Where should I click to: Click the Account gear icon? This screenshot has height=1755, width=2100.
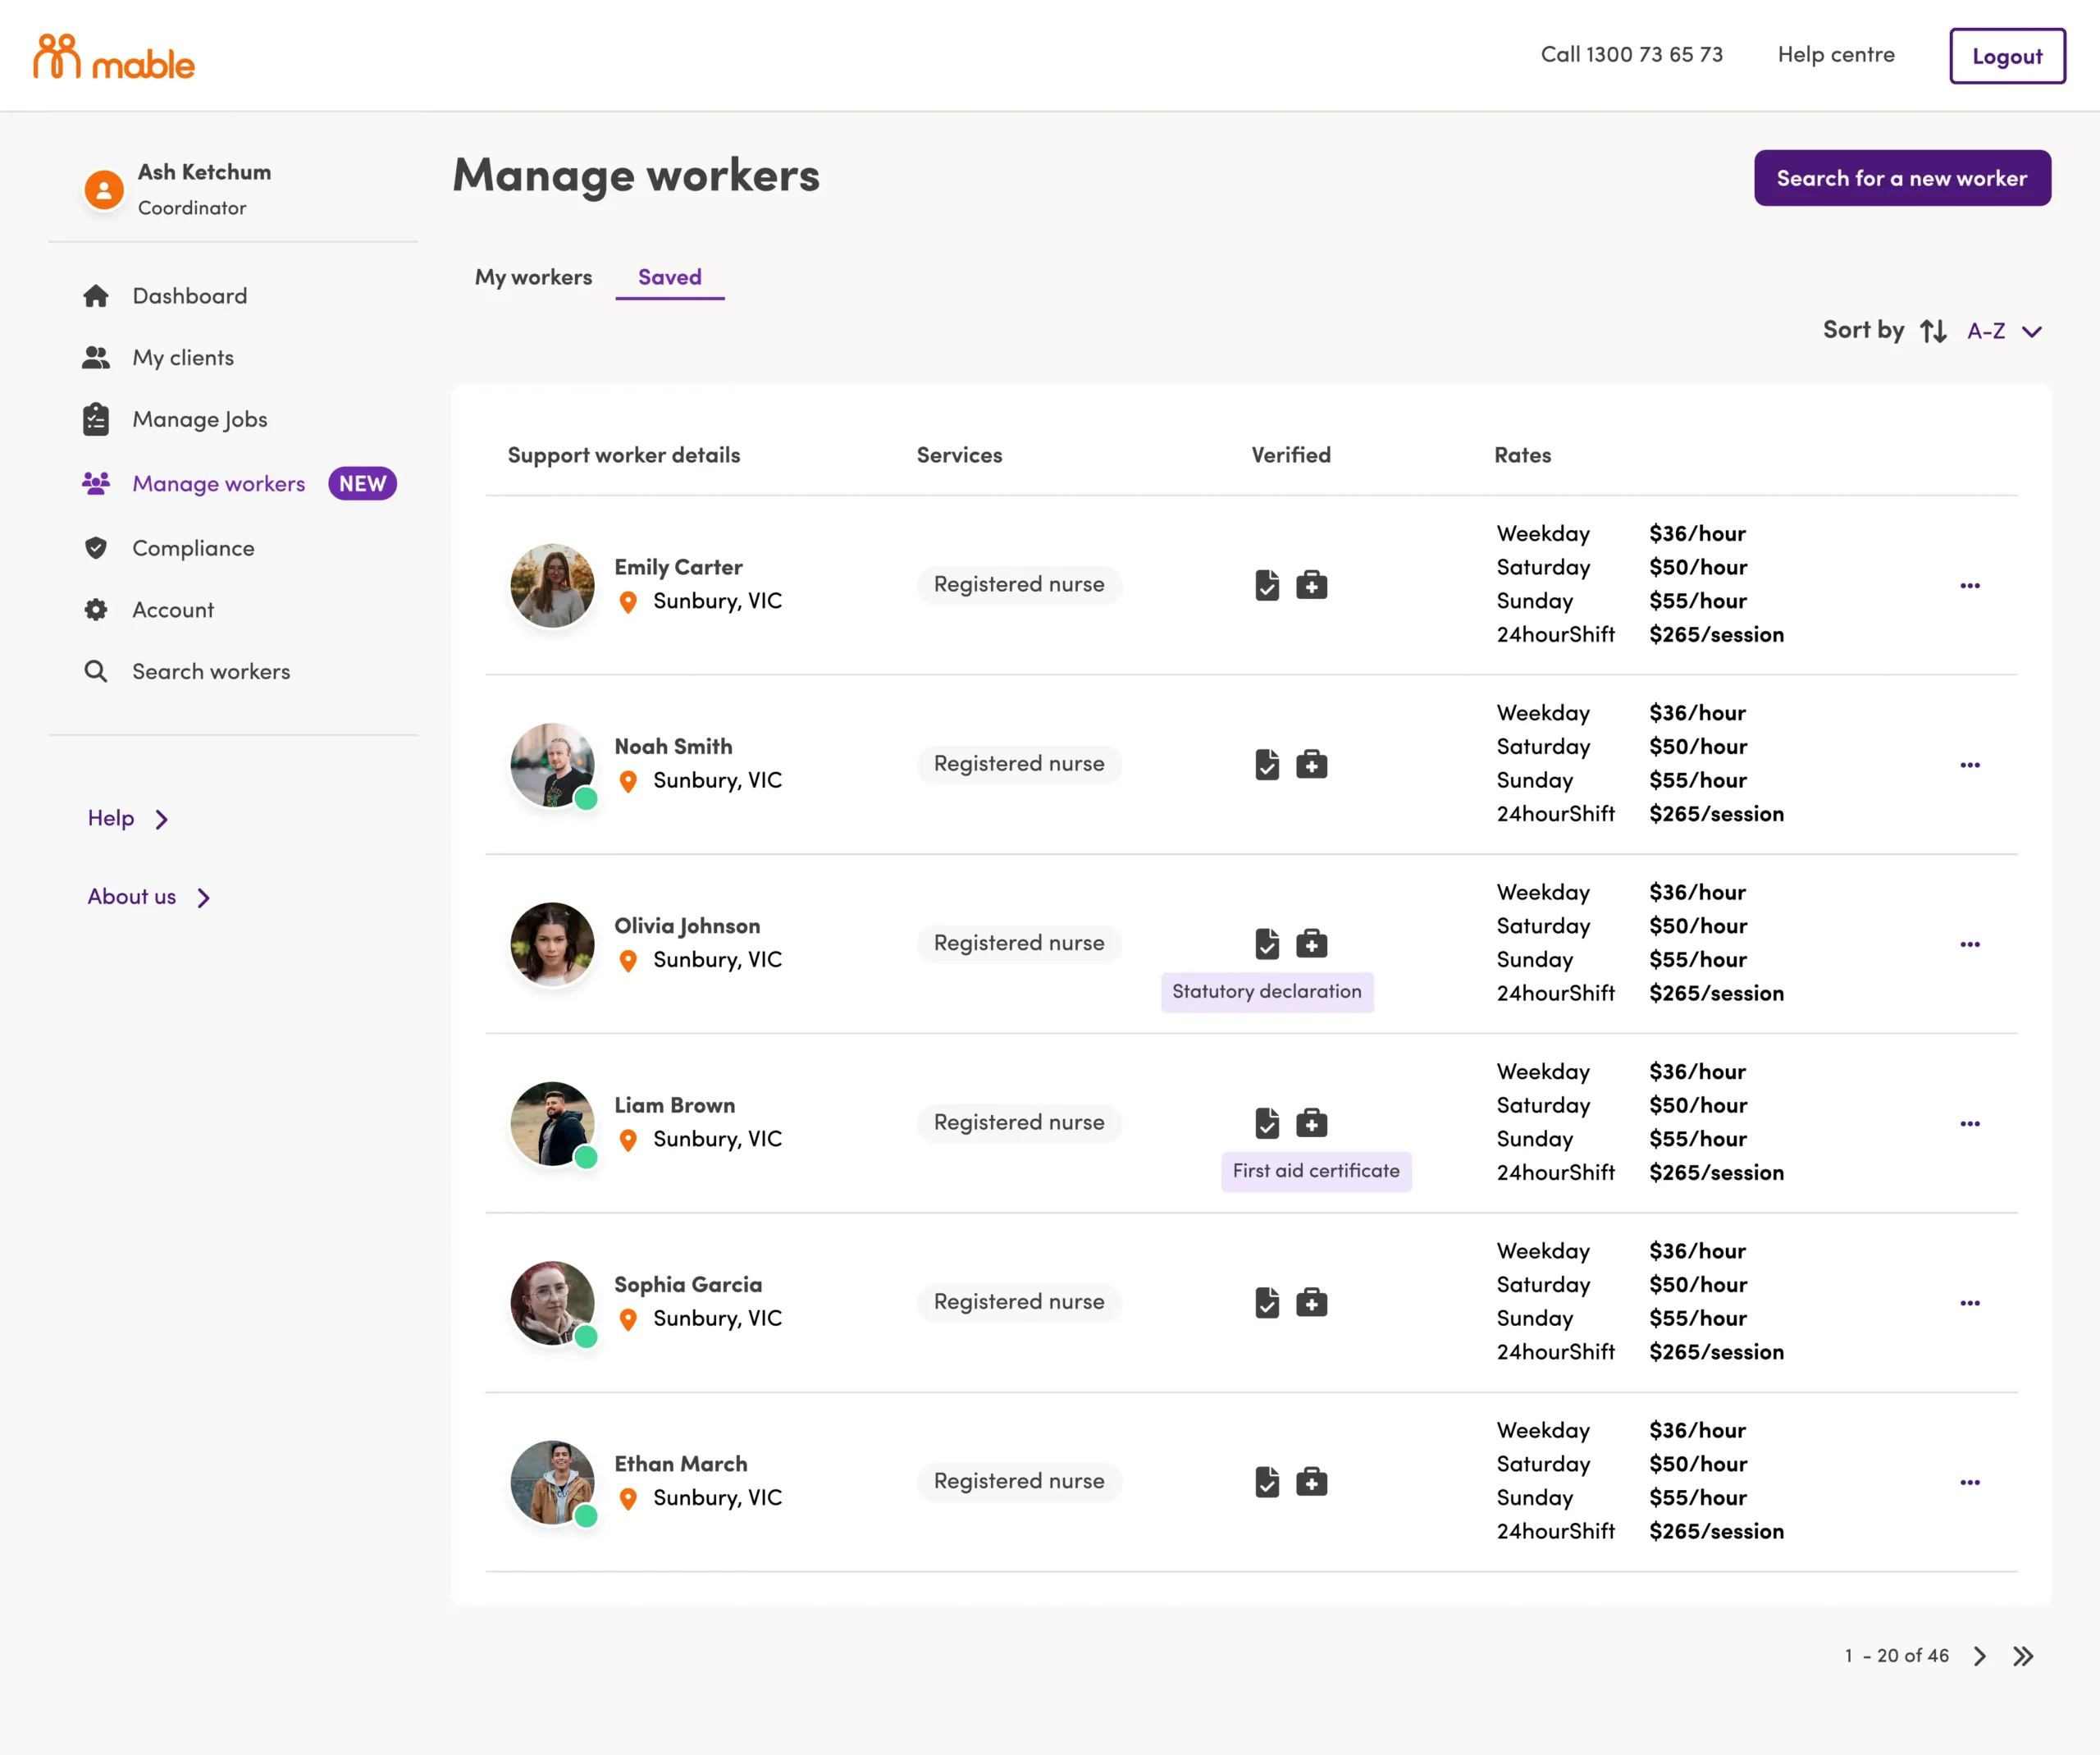tap(96, 610)
